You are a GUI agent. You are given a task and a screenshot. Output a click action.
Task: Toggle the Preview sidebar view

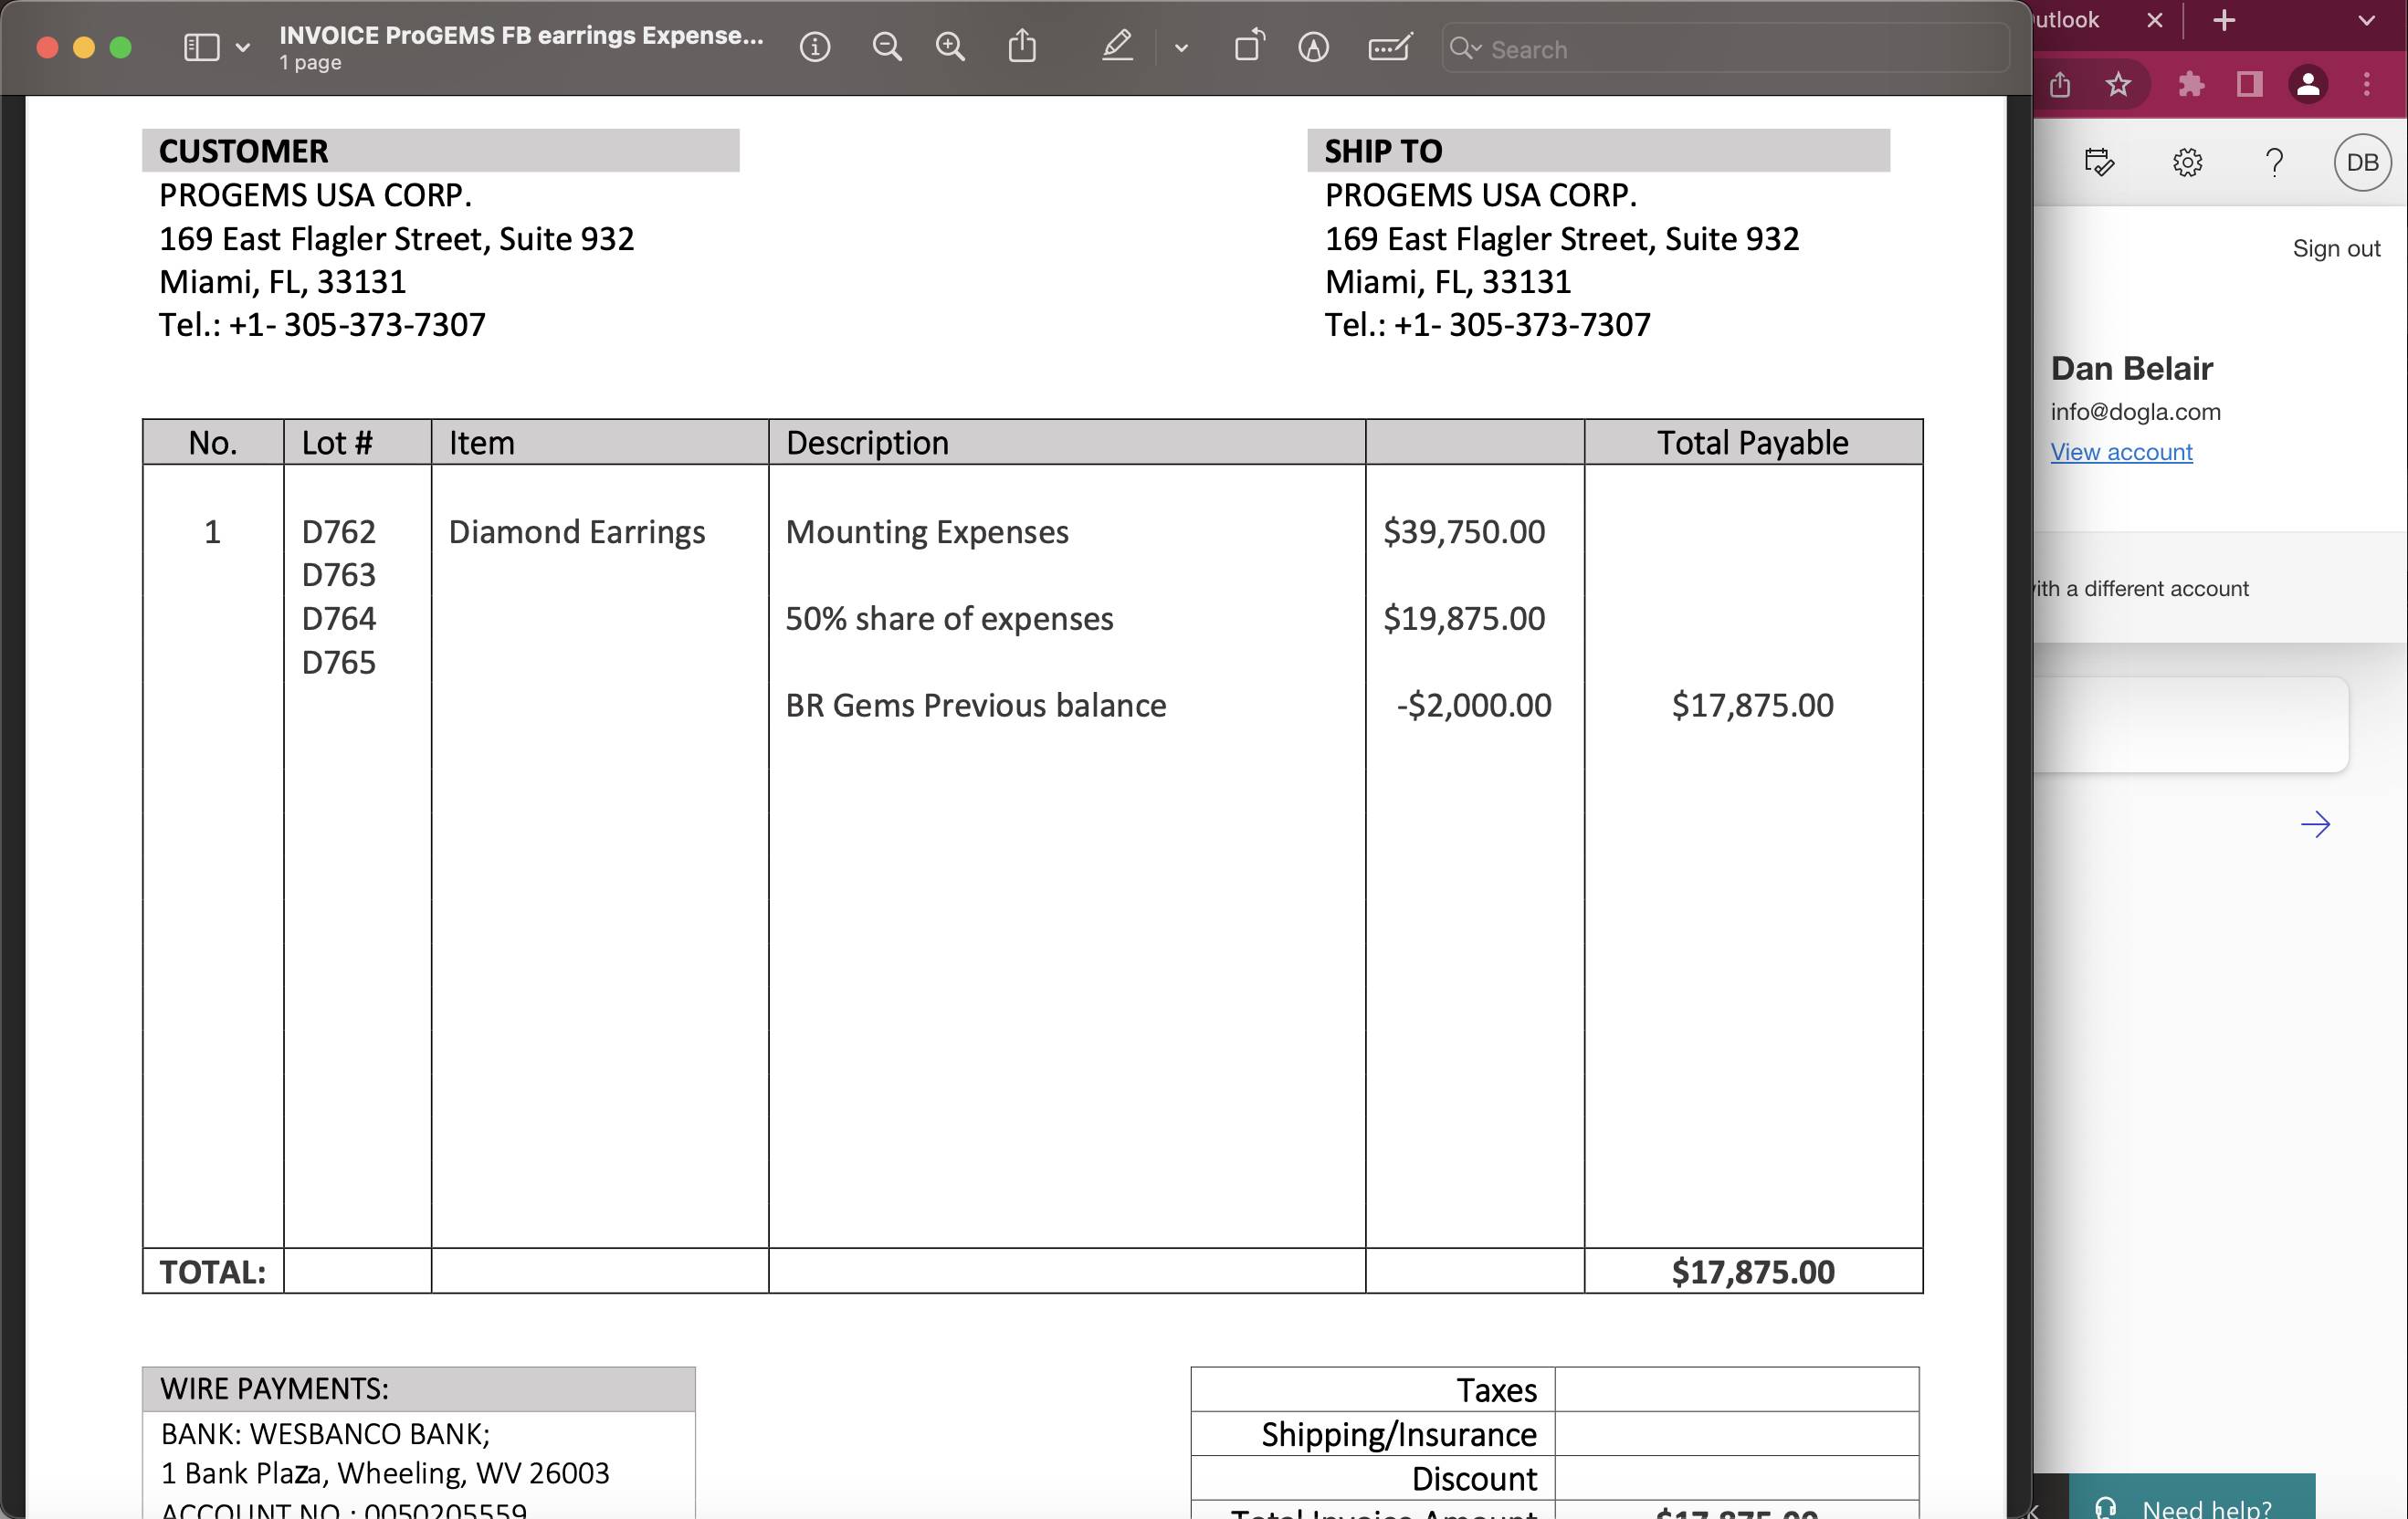201,47
